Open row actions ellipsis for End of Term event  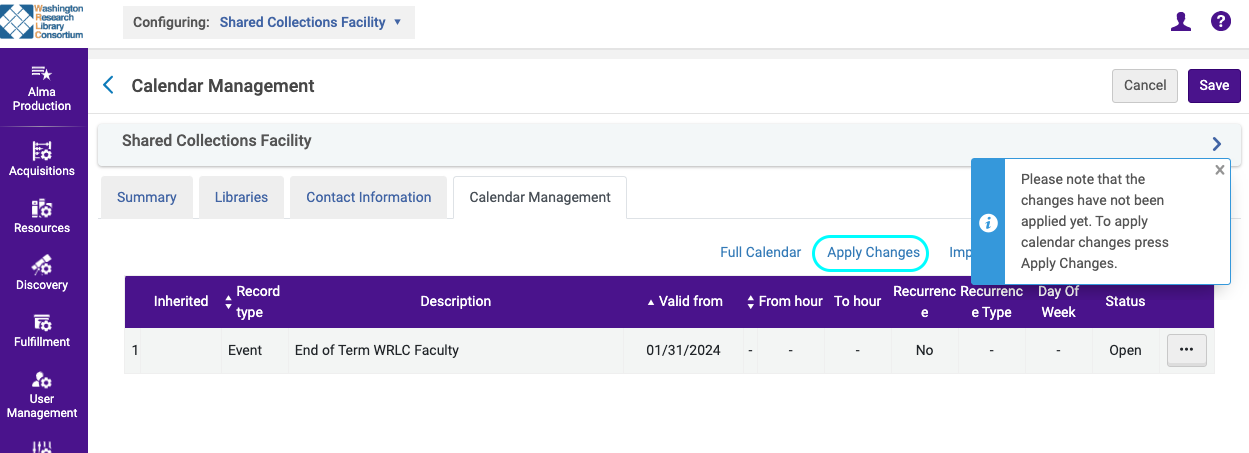pyautogui.click(x=1186, y=351)
